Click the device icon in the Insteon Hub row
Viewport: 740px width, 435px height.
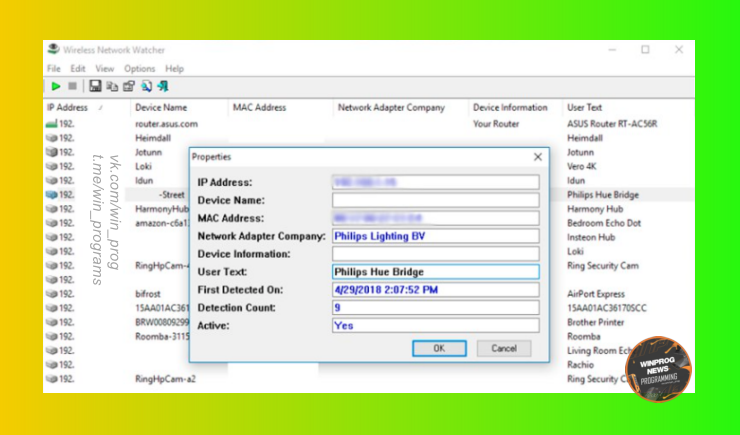click(51, 237)
